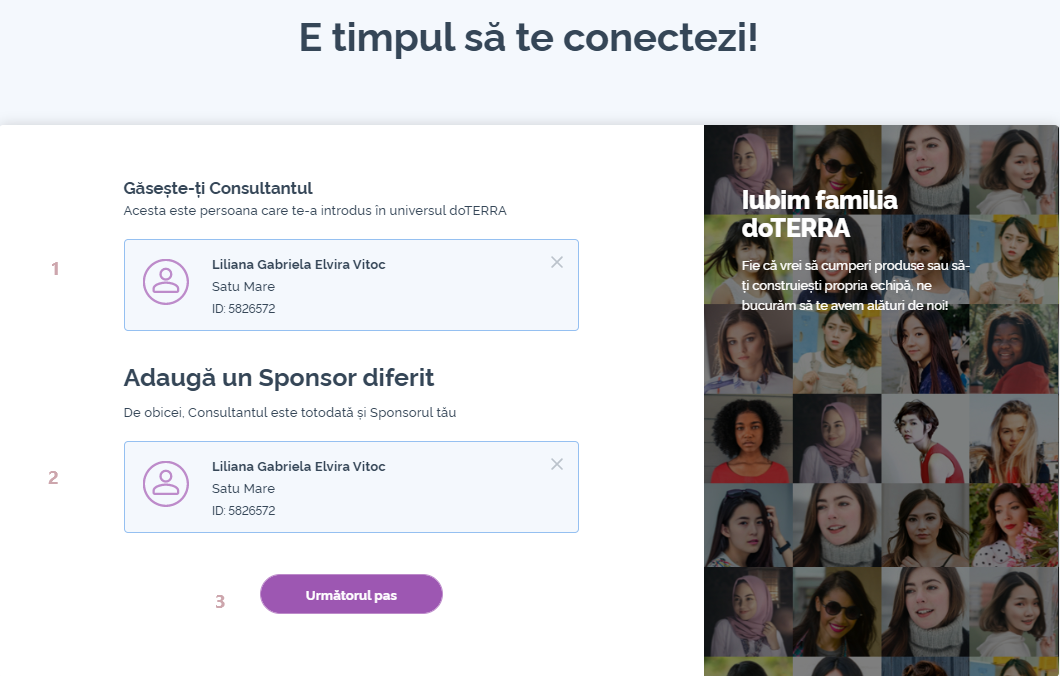Click the Sponsor card's name text
Image resolution: width=1060 pixels, height=676 pixels.
point(298,466)
